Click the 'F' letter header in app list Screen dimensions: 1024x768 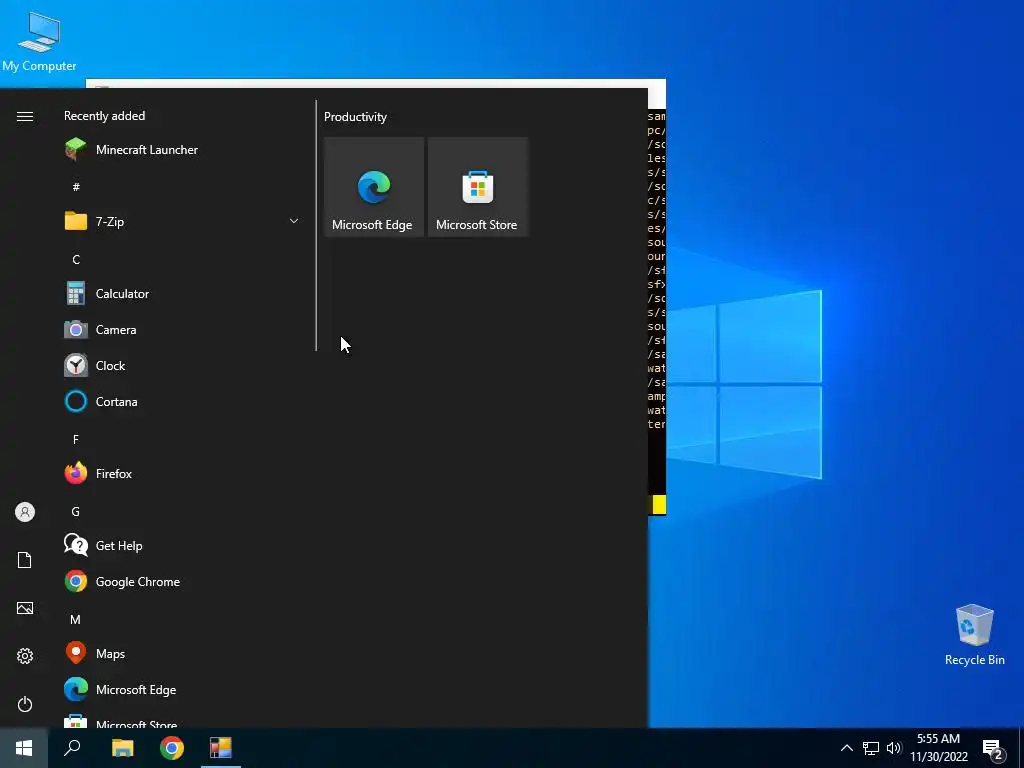(76, 440)
